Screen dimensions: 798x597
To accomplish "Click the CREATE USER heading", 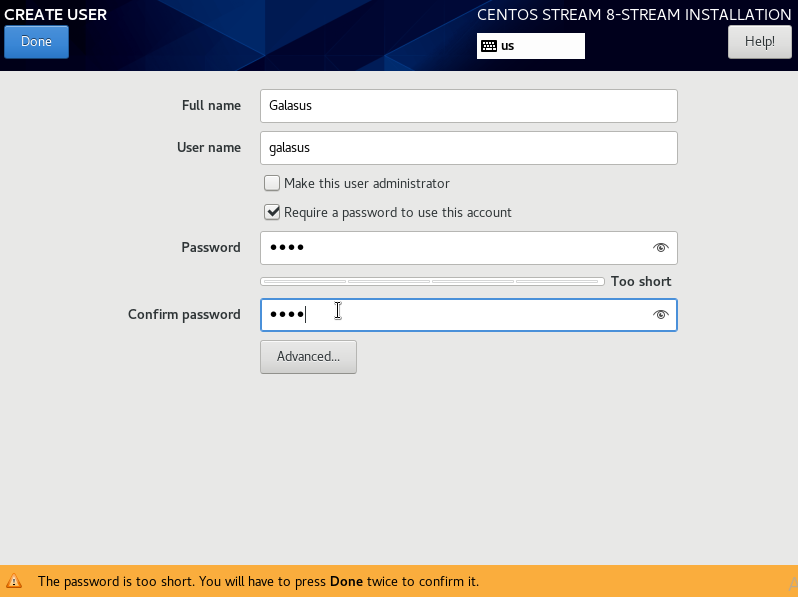I will click(55, 15).
